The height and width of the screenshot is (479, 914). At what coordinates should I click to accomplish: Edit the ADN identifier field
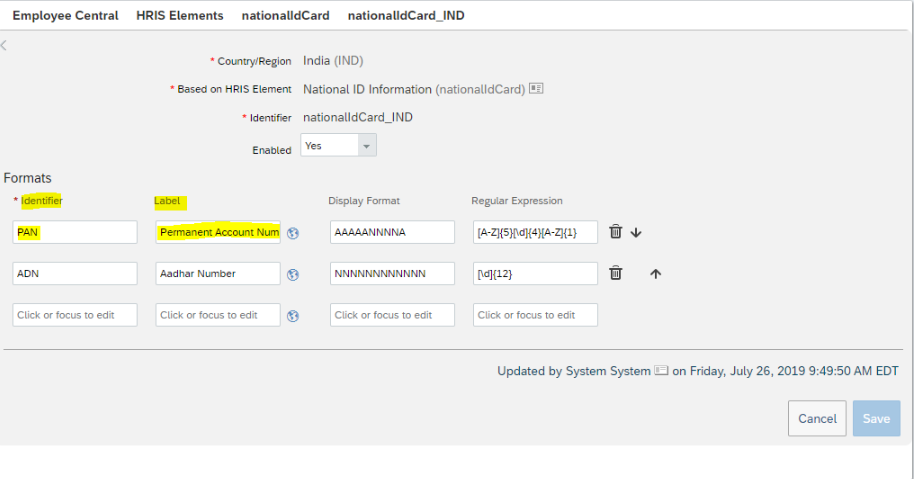[x=75, y=273]
